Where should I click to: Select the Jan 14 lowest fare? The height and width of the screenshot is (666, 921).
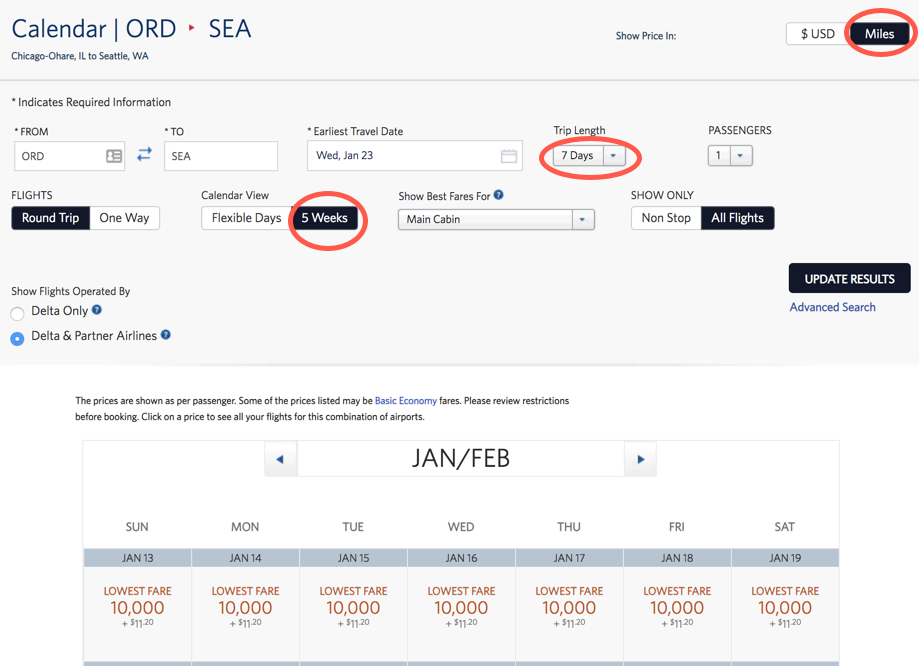tap(246, 607)
